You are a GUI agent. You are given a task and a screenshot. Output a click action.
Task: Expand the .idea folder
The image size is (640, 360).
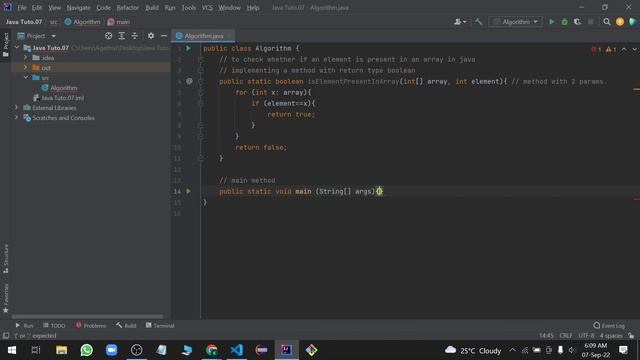(x=26, y=58)
